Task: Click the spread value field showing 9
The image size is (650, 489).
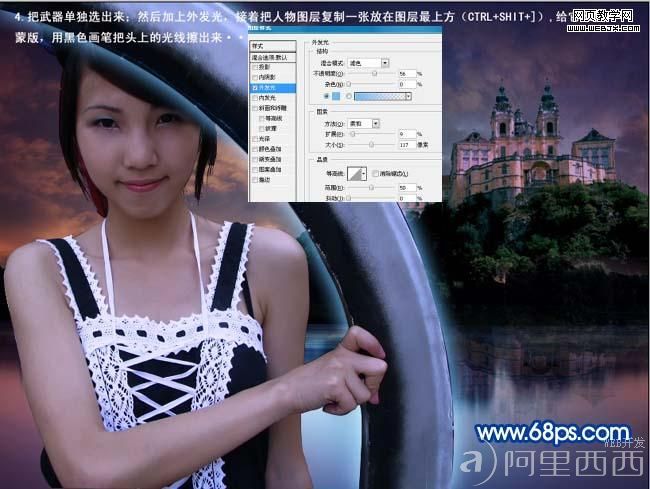Action: [407, 134]
